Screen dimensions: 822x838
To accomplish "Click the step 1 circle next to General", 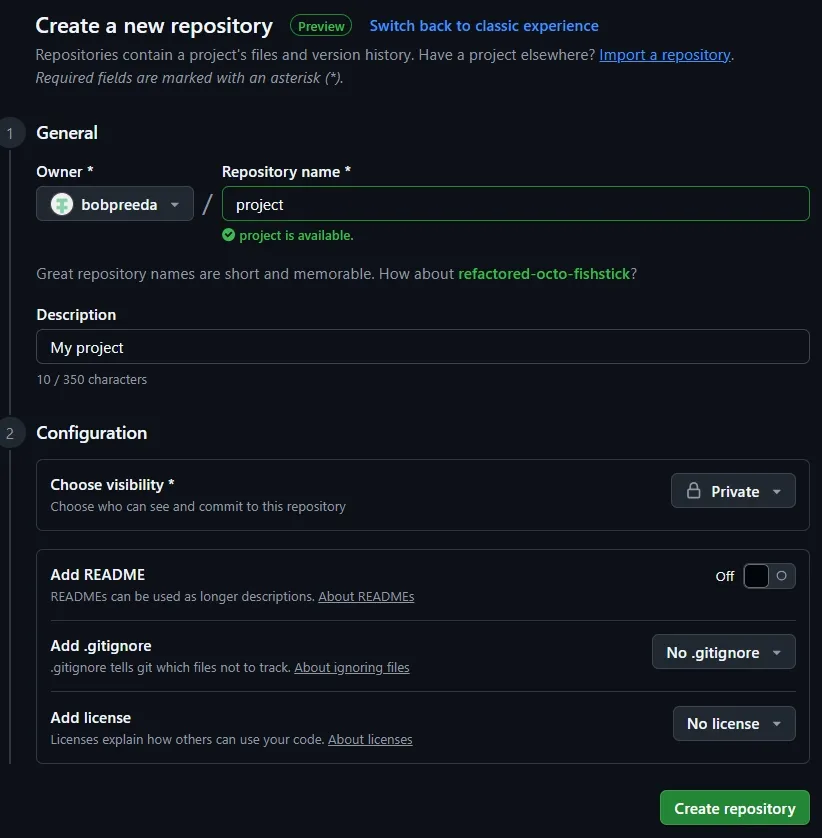I will click(x=10, y=132).
